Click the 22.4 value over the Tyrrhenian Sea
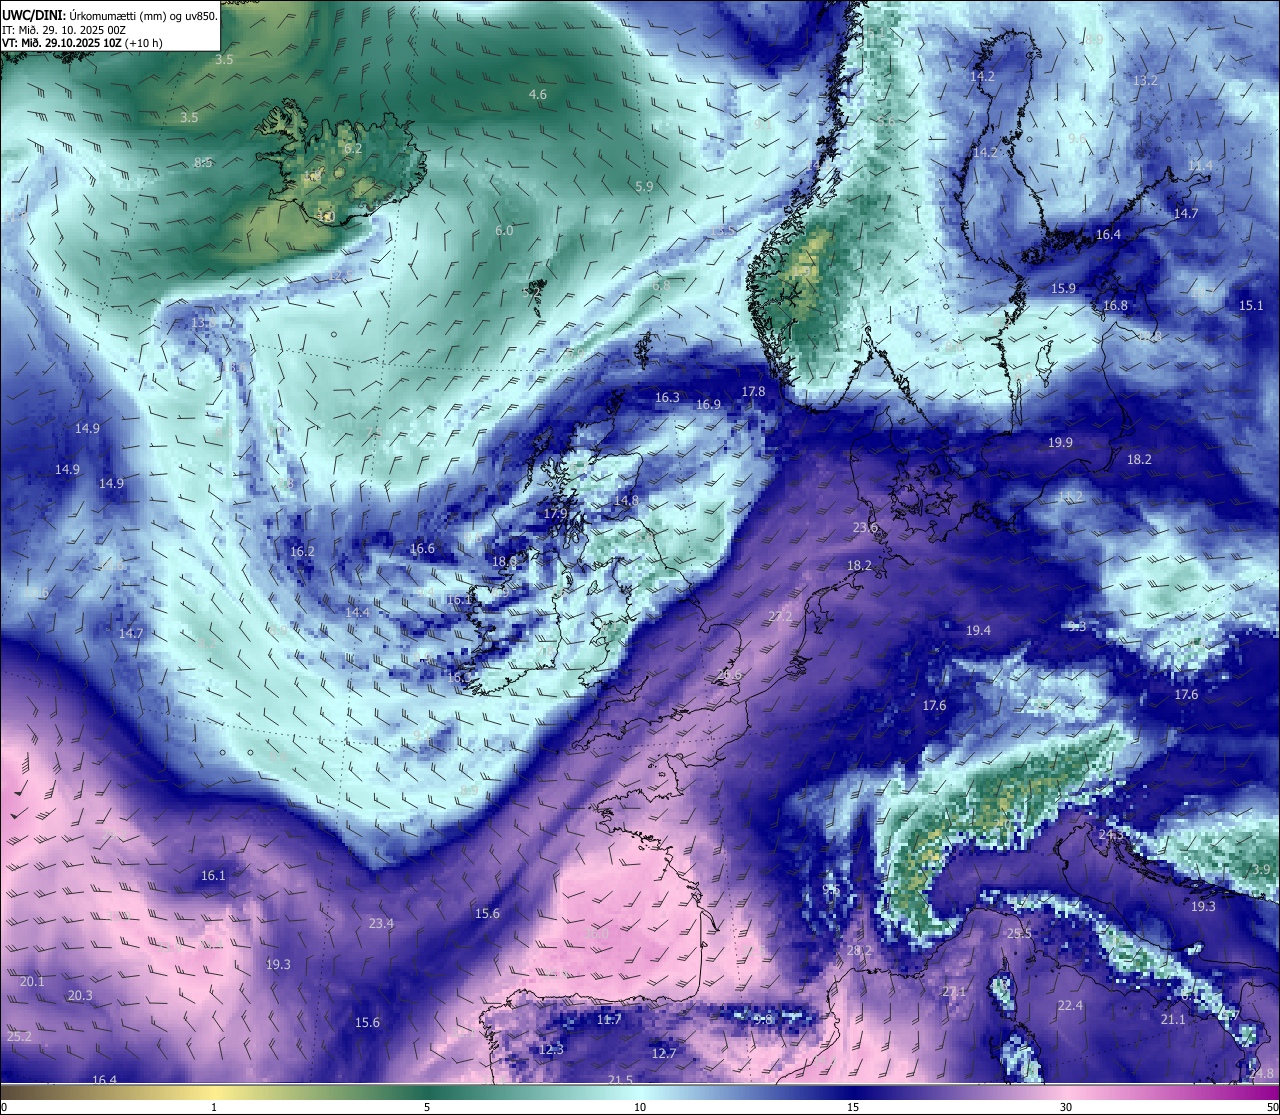Image resolution: width=1280 pixels, height=1115 pixels. click(1070, 1006)
